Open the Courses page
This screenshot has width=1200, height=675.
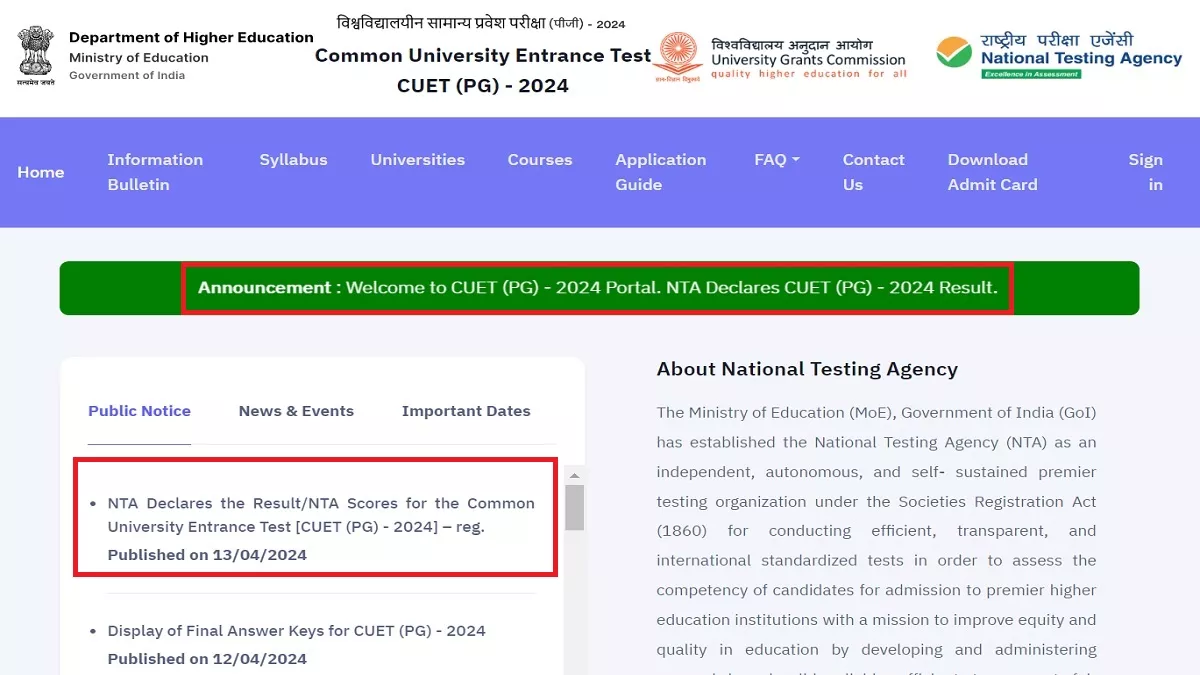tap(540, 160)
